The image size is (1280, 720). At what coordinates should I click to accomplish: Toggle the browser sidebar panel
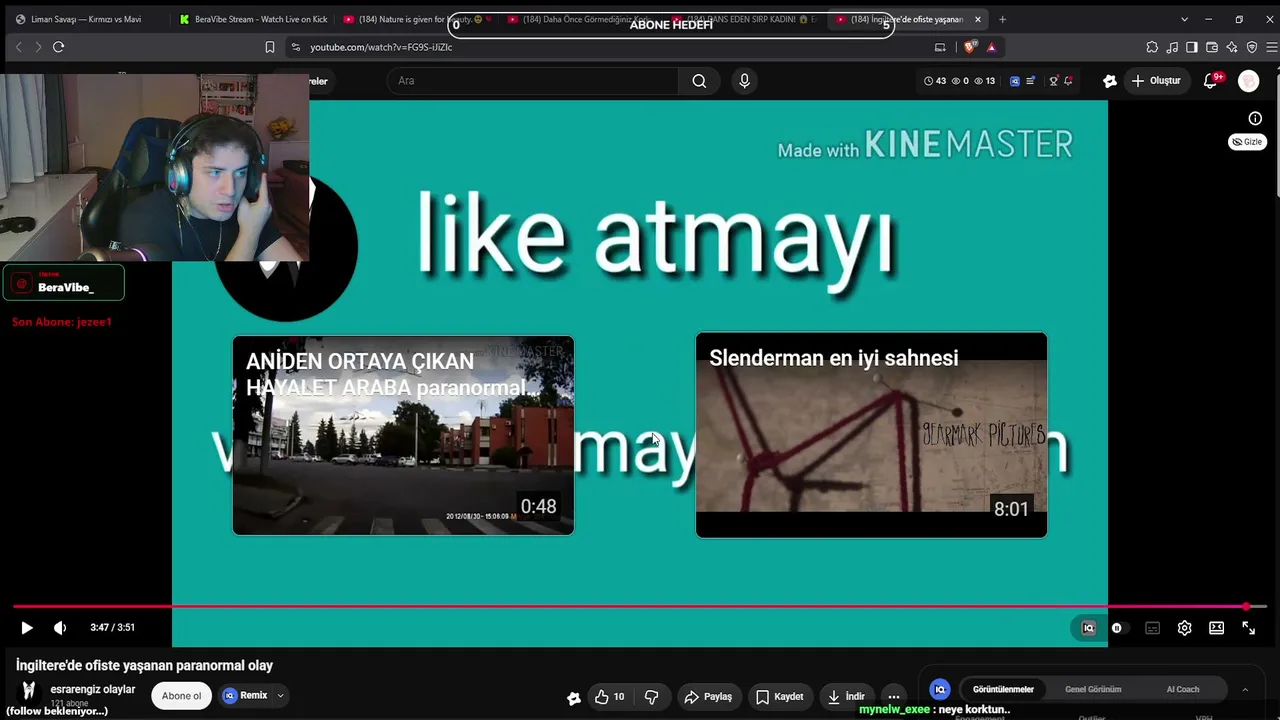(x=1192, y=47)
